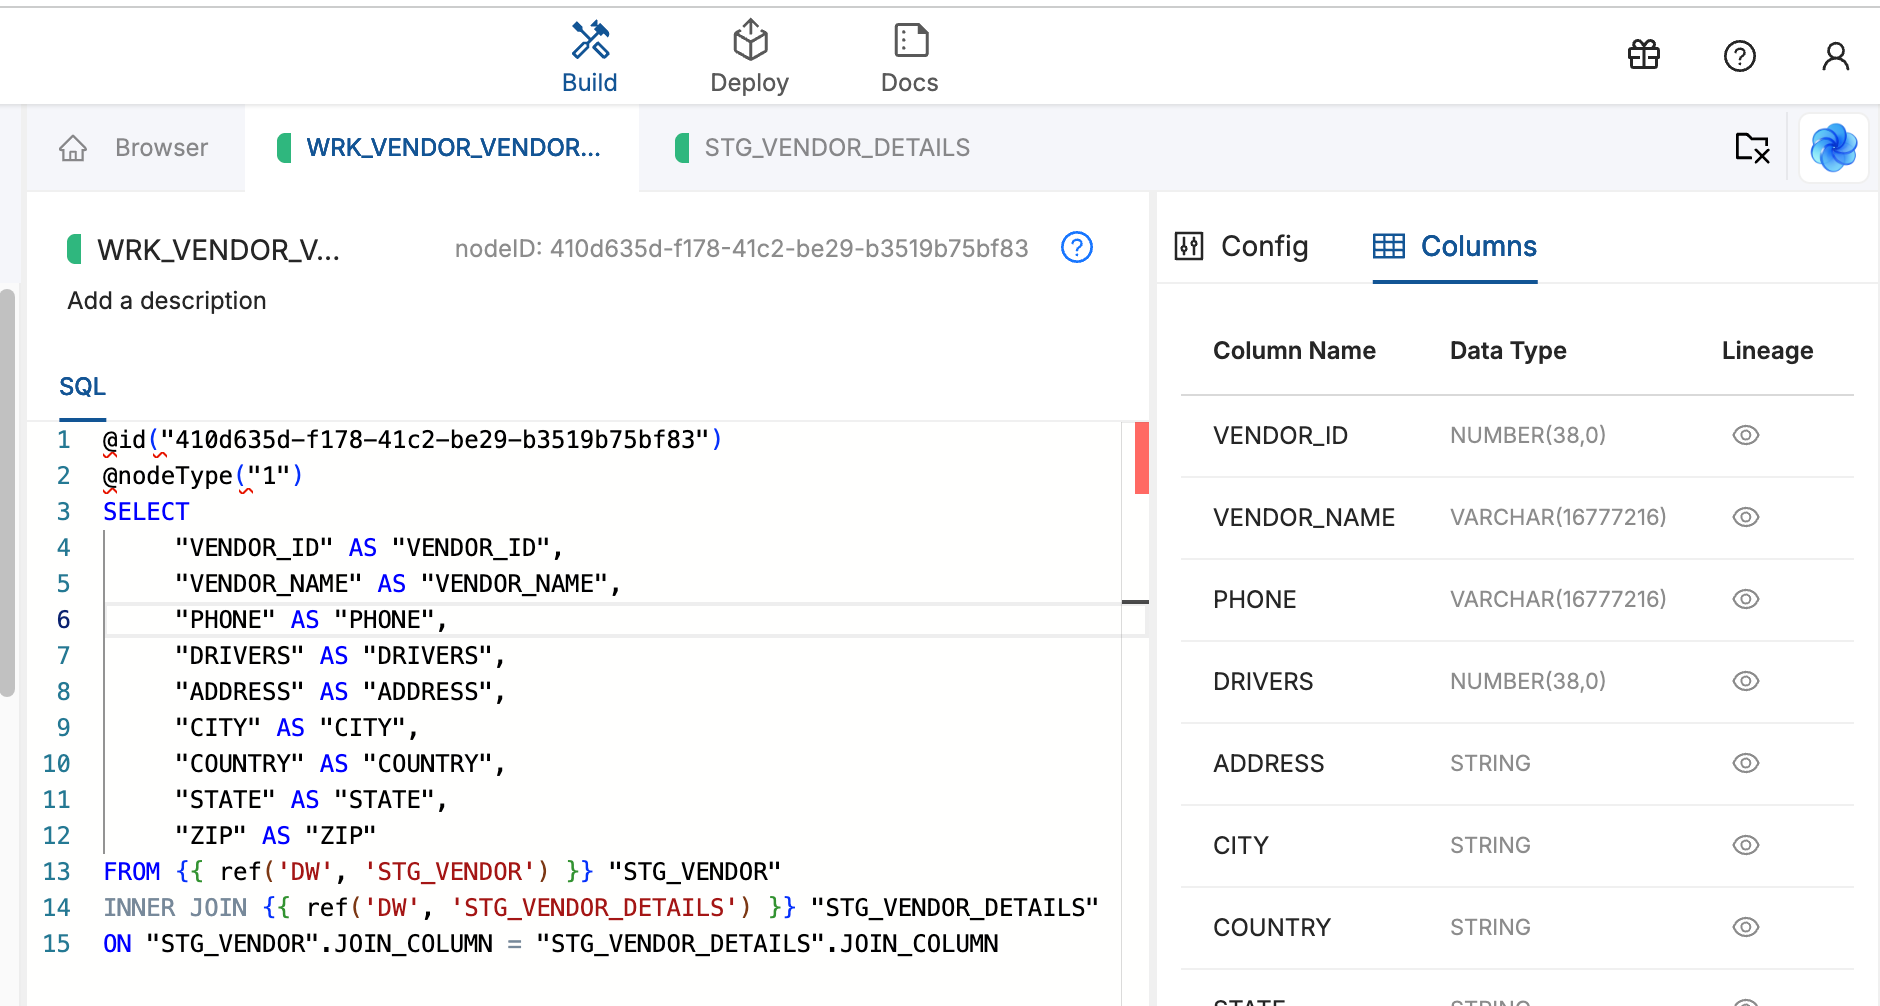Viewport: 1880px width, 1006px height.
Task: Select ADDRESS column name cell
Action: pos(1268,764)
